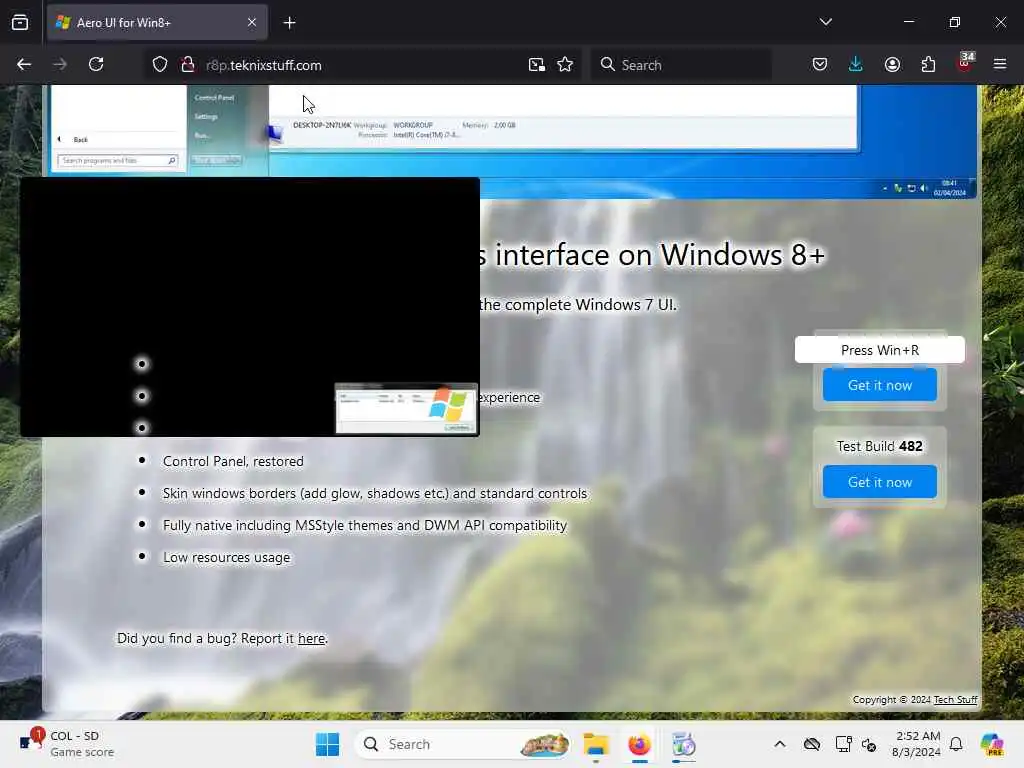1024x768 pixels.
Task: Click Get it now under Test Build 482
Action: pyautogui.click(x=880, y=482)
